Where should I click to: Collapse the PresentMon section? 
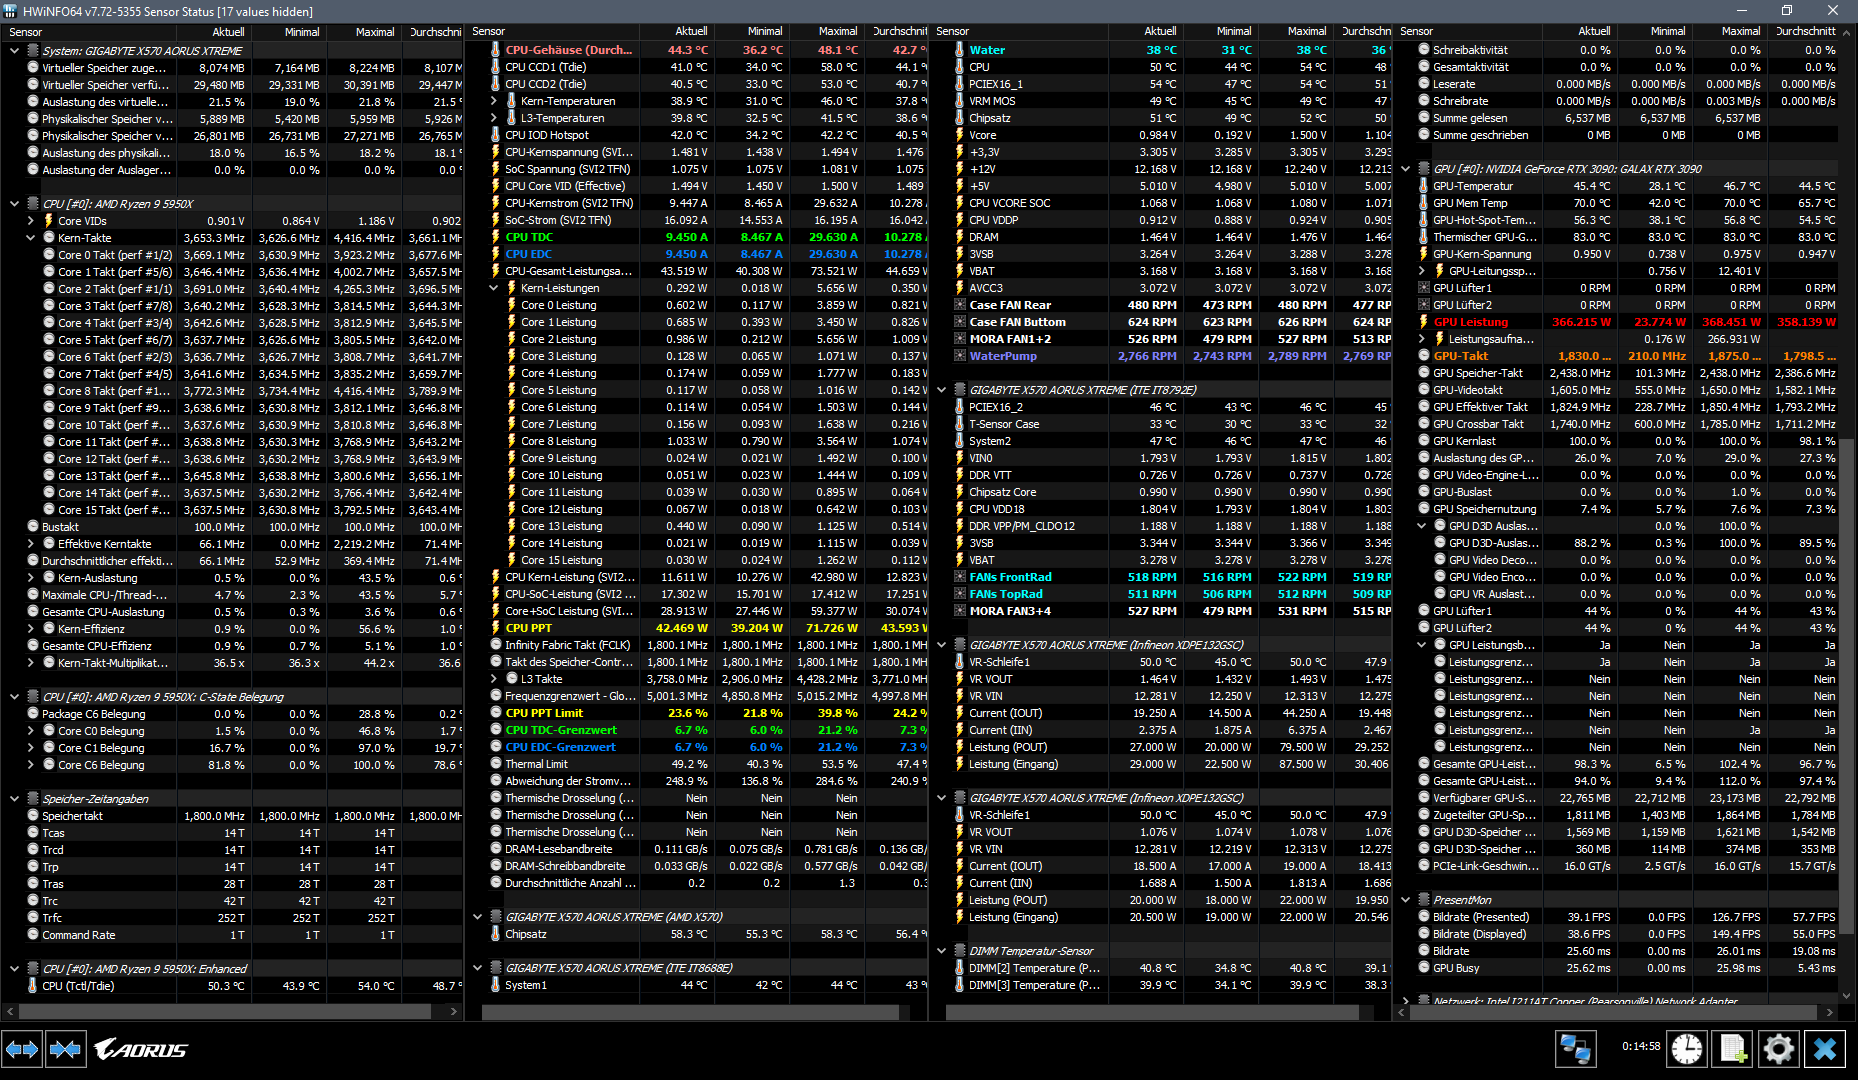1405,900
